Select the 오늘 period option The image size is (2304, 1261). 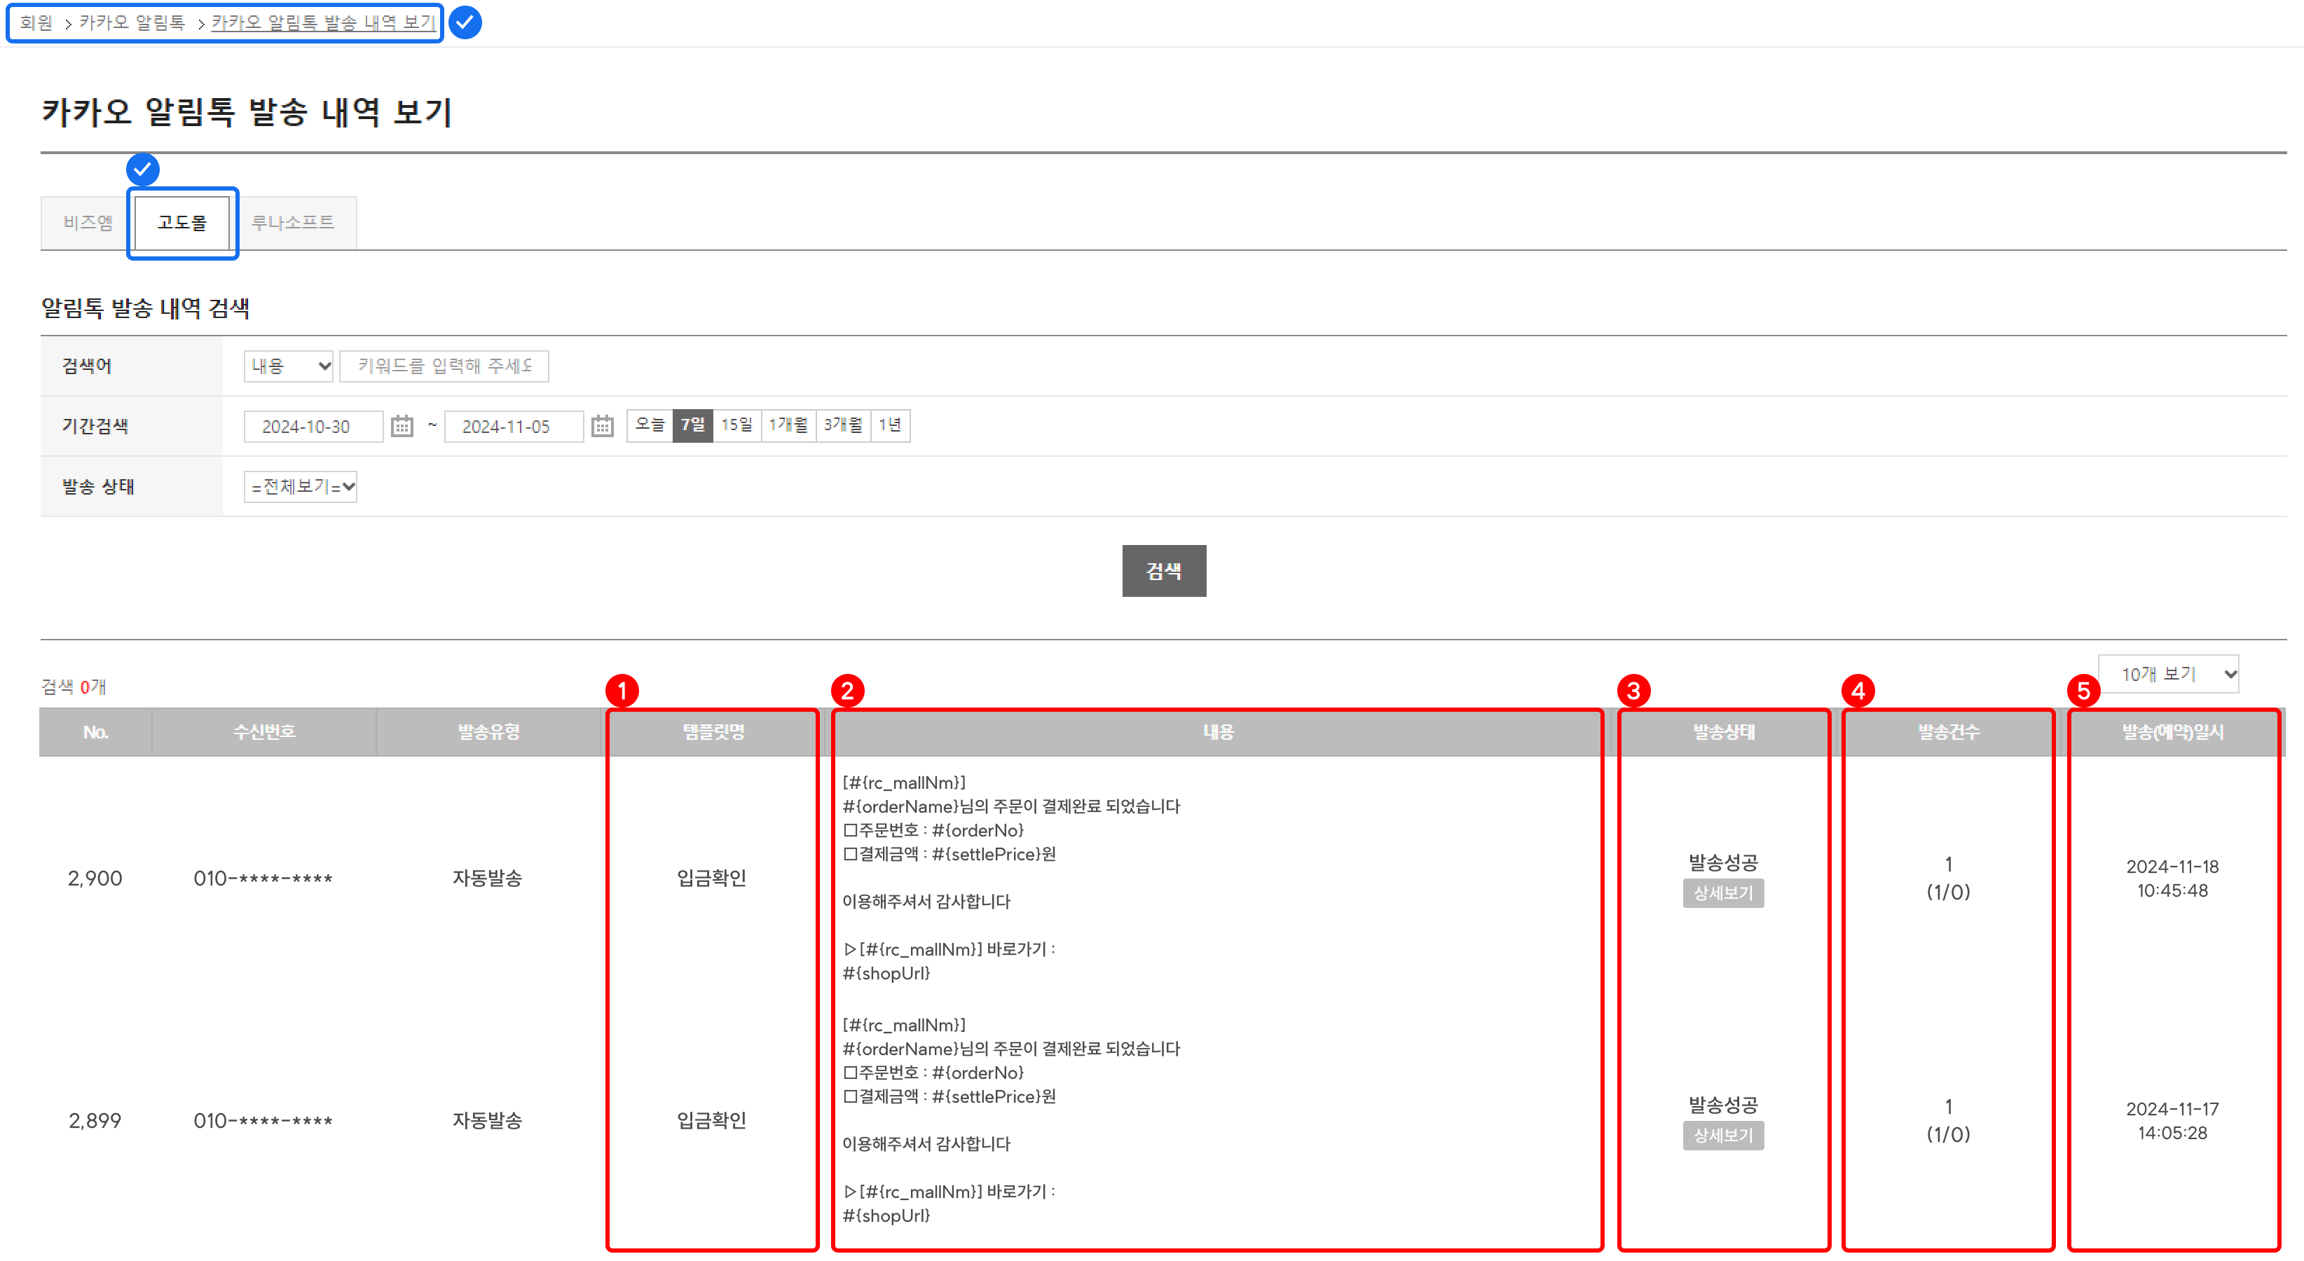coord(650,425)
